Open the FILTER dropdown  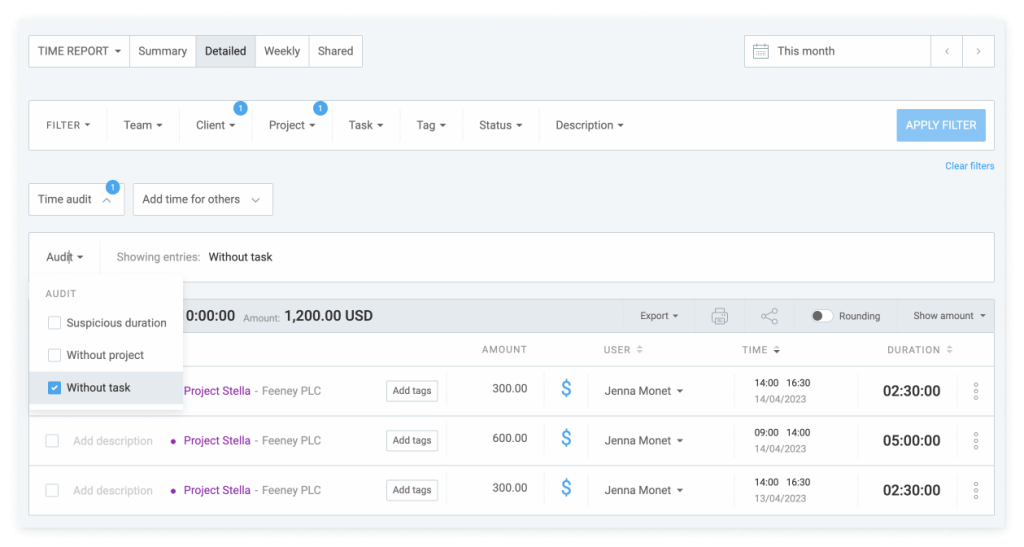point(68,125)
